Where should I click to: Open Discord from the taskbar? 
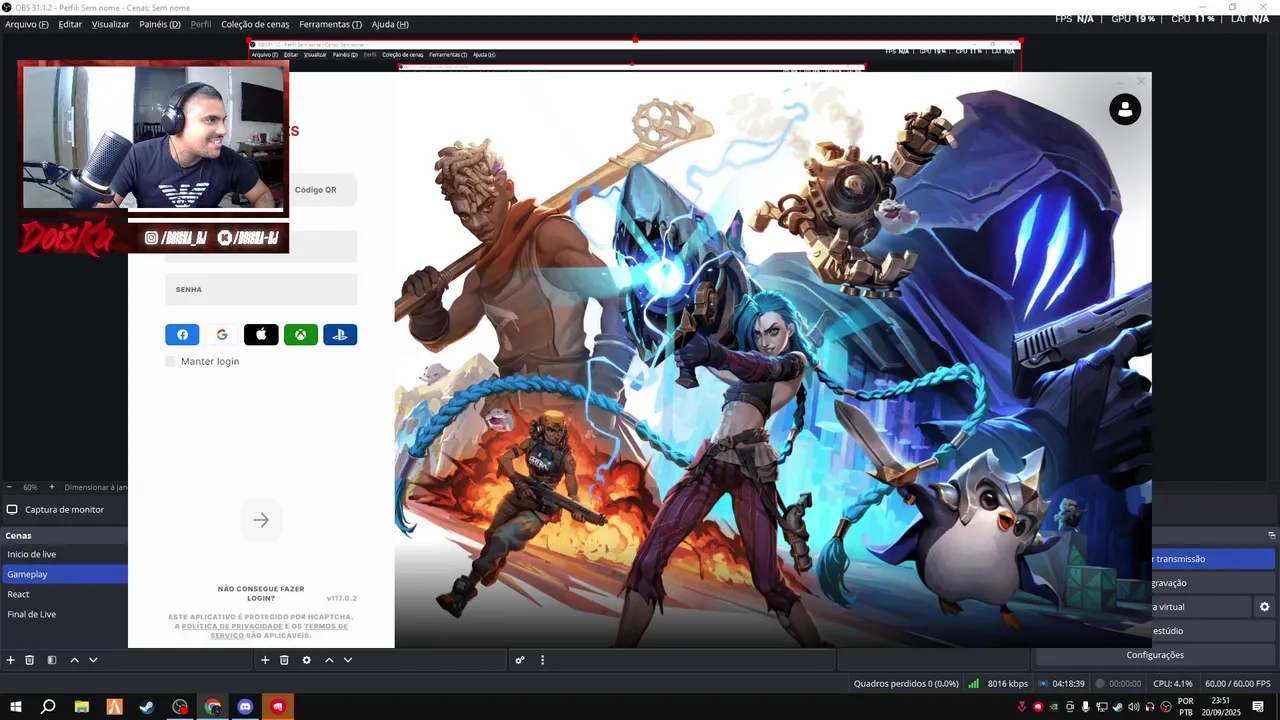tap(245, 707)
